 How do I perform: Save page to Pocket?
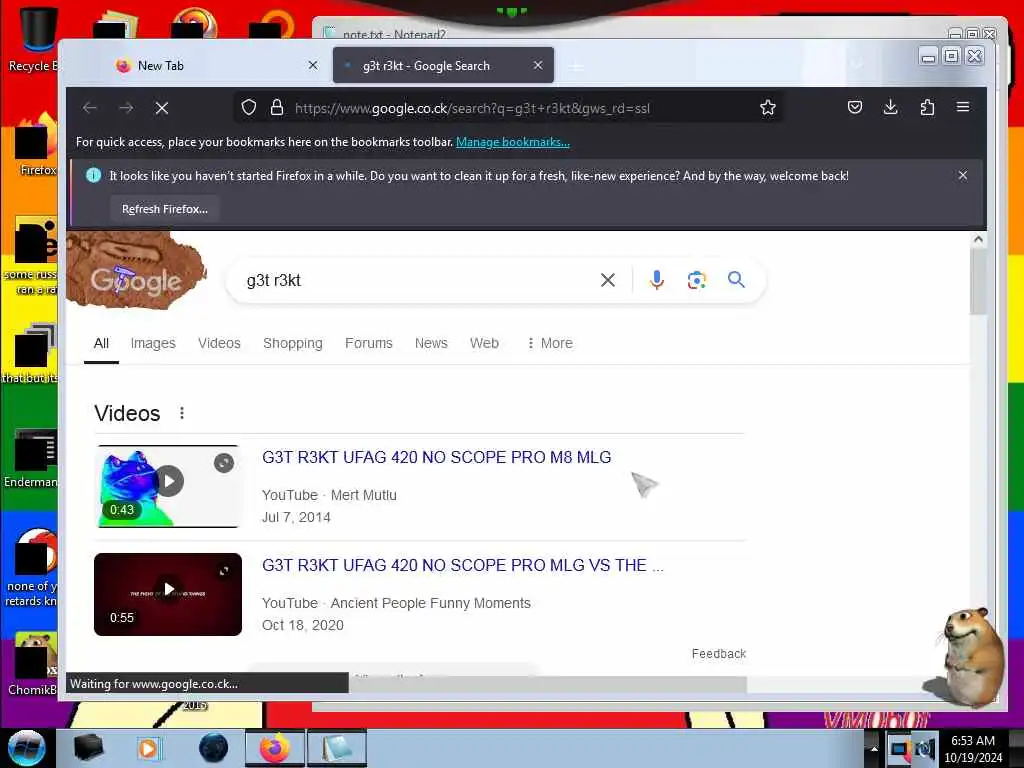[855, 107]
